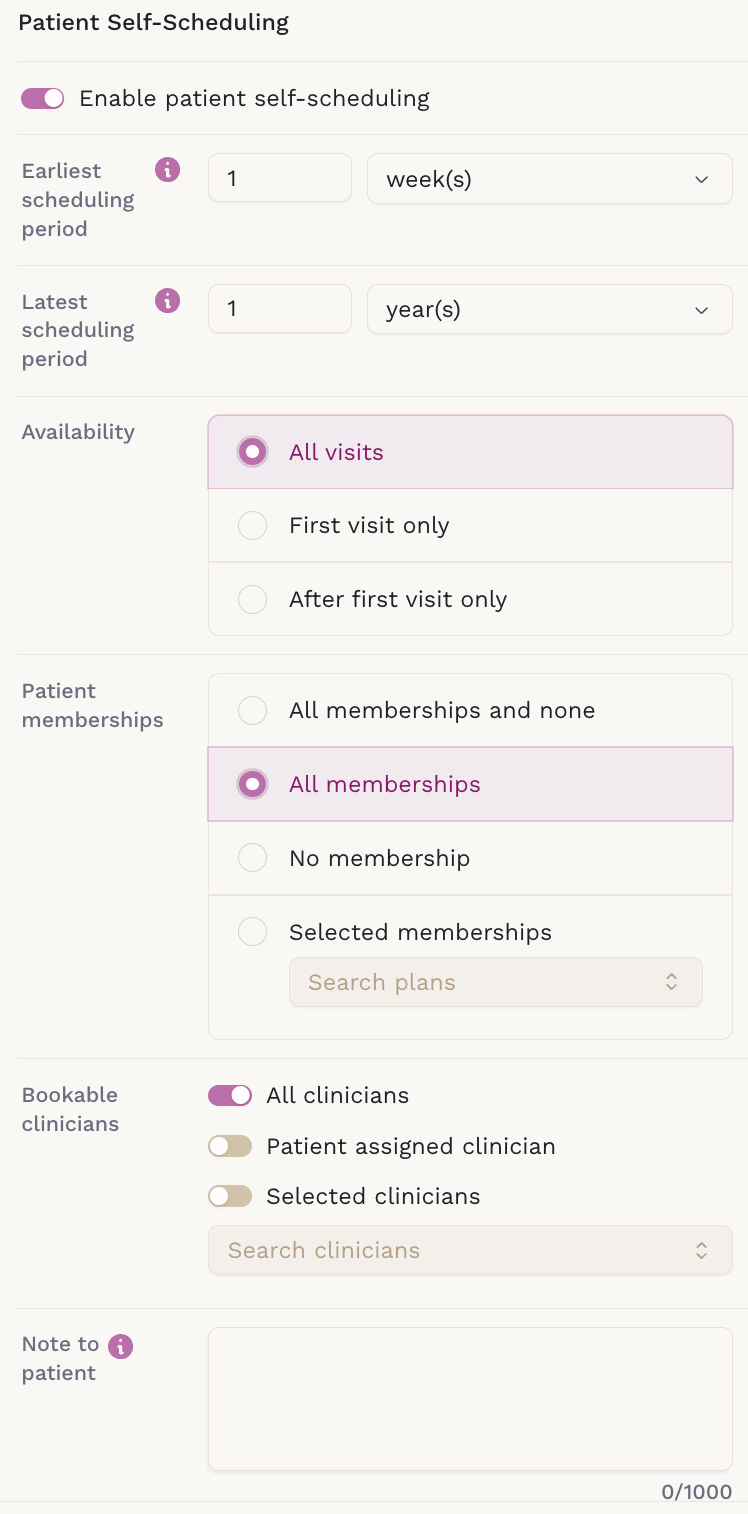Click info icon beside Earliest scheduling period
The width and height of the screenshot is (748, 1514).
coord(168,170)
